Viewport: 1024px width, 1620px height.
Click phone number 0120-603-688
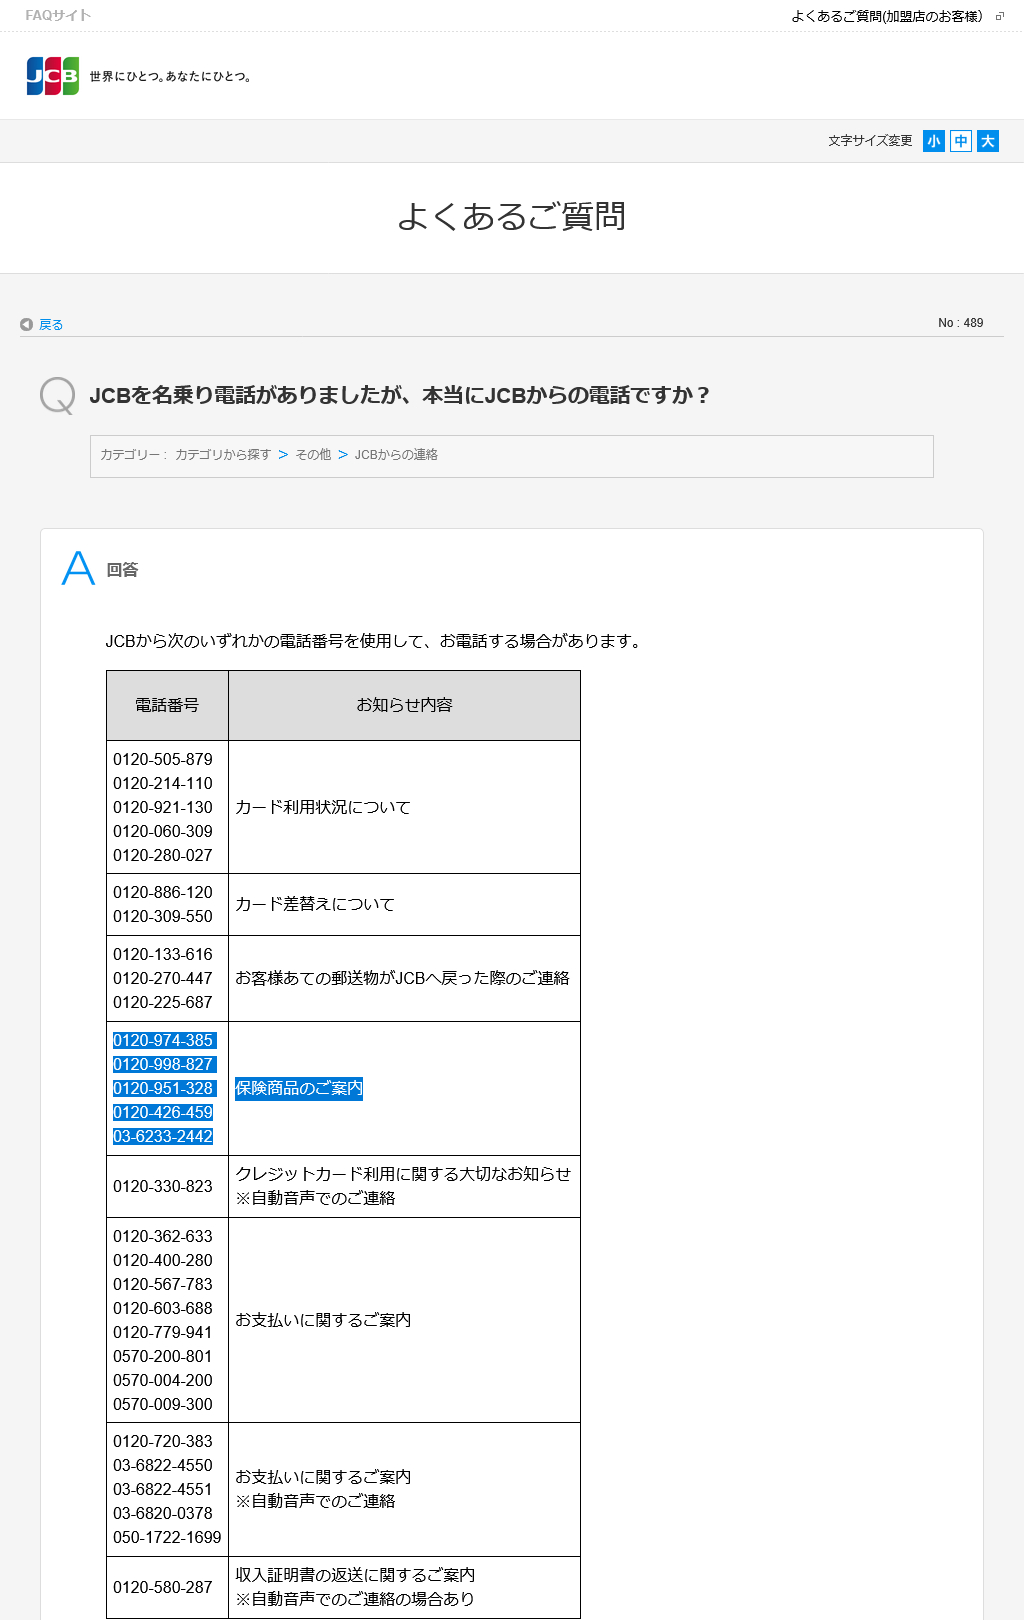pos(163,1308)
